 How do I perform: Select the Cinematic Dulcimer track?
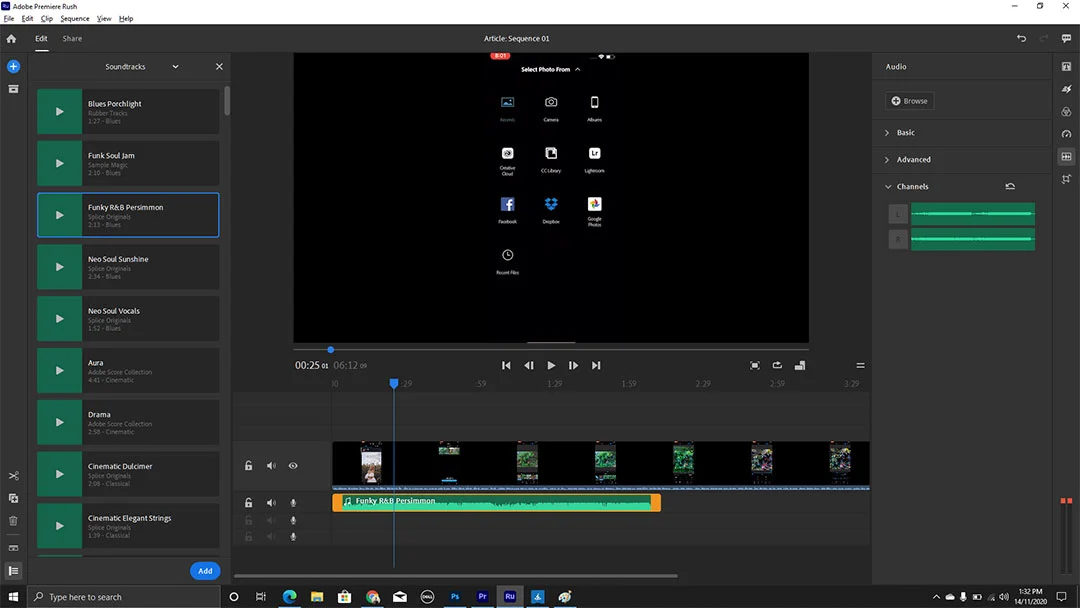(x=128, y=474)
